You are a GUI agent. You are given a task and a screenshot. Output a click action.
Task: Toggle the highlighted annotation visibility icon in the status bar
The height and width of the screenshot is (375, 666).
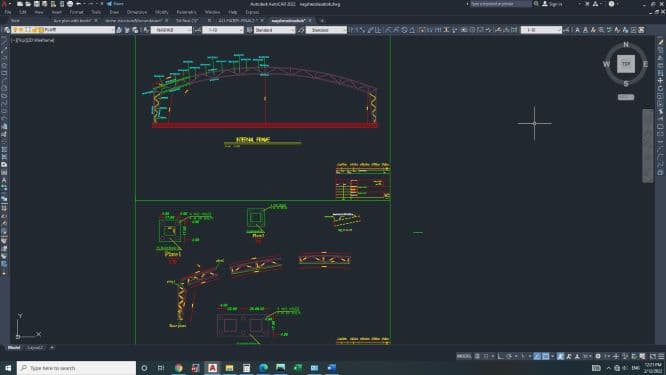[561, 356]
